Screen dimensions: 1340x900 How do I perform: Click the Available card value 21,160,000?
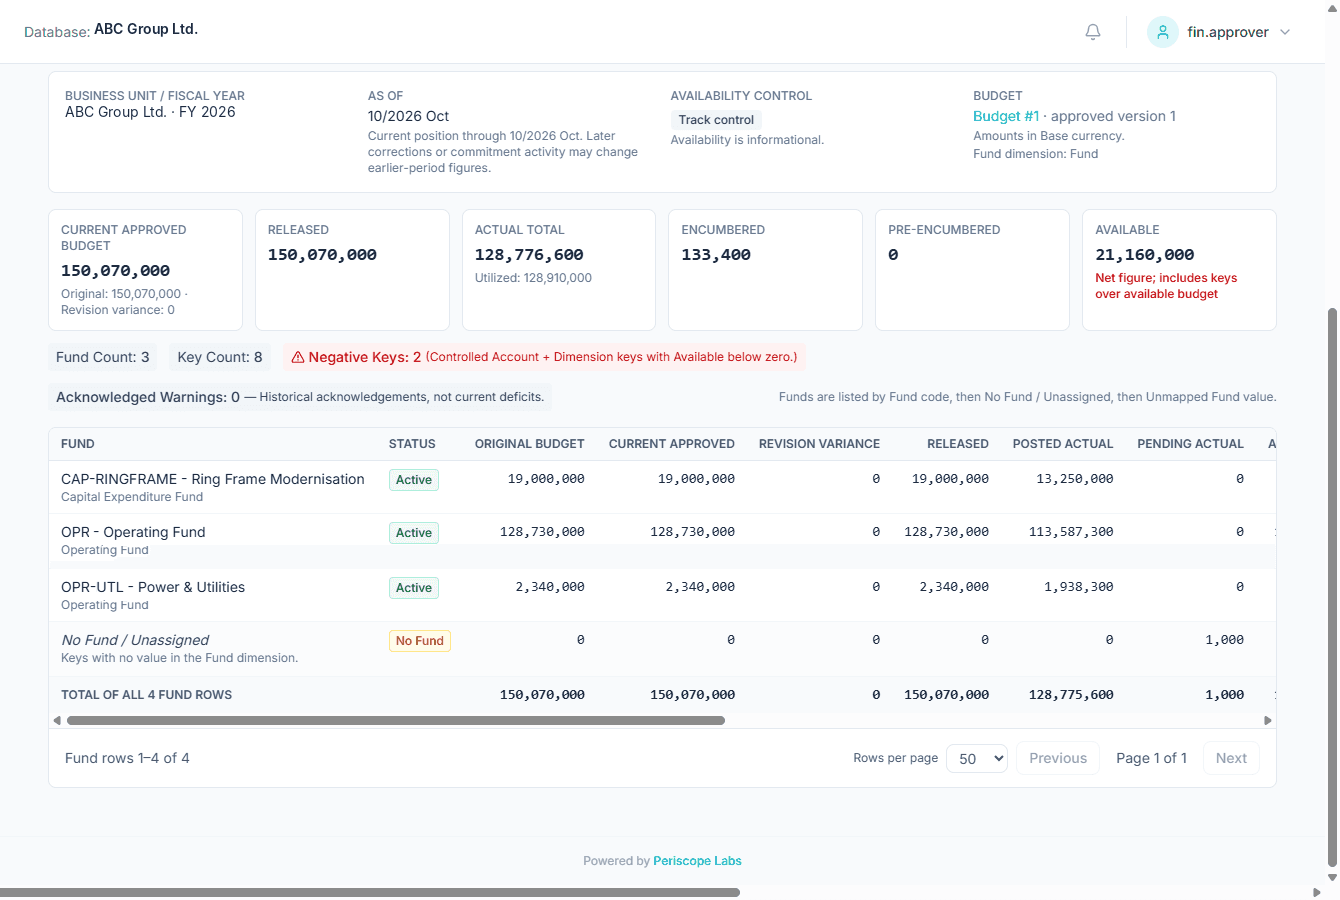coord(1145,255)
